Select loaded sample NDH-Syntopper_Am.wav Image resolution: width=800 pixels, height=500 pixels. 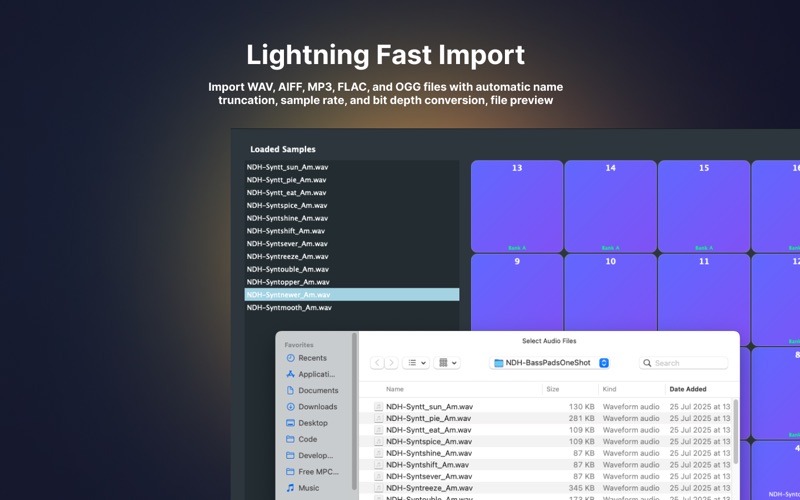[x=352, y=282]
